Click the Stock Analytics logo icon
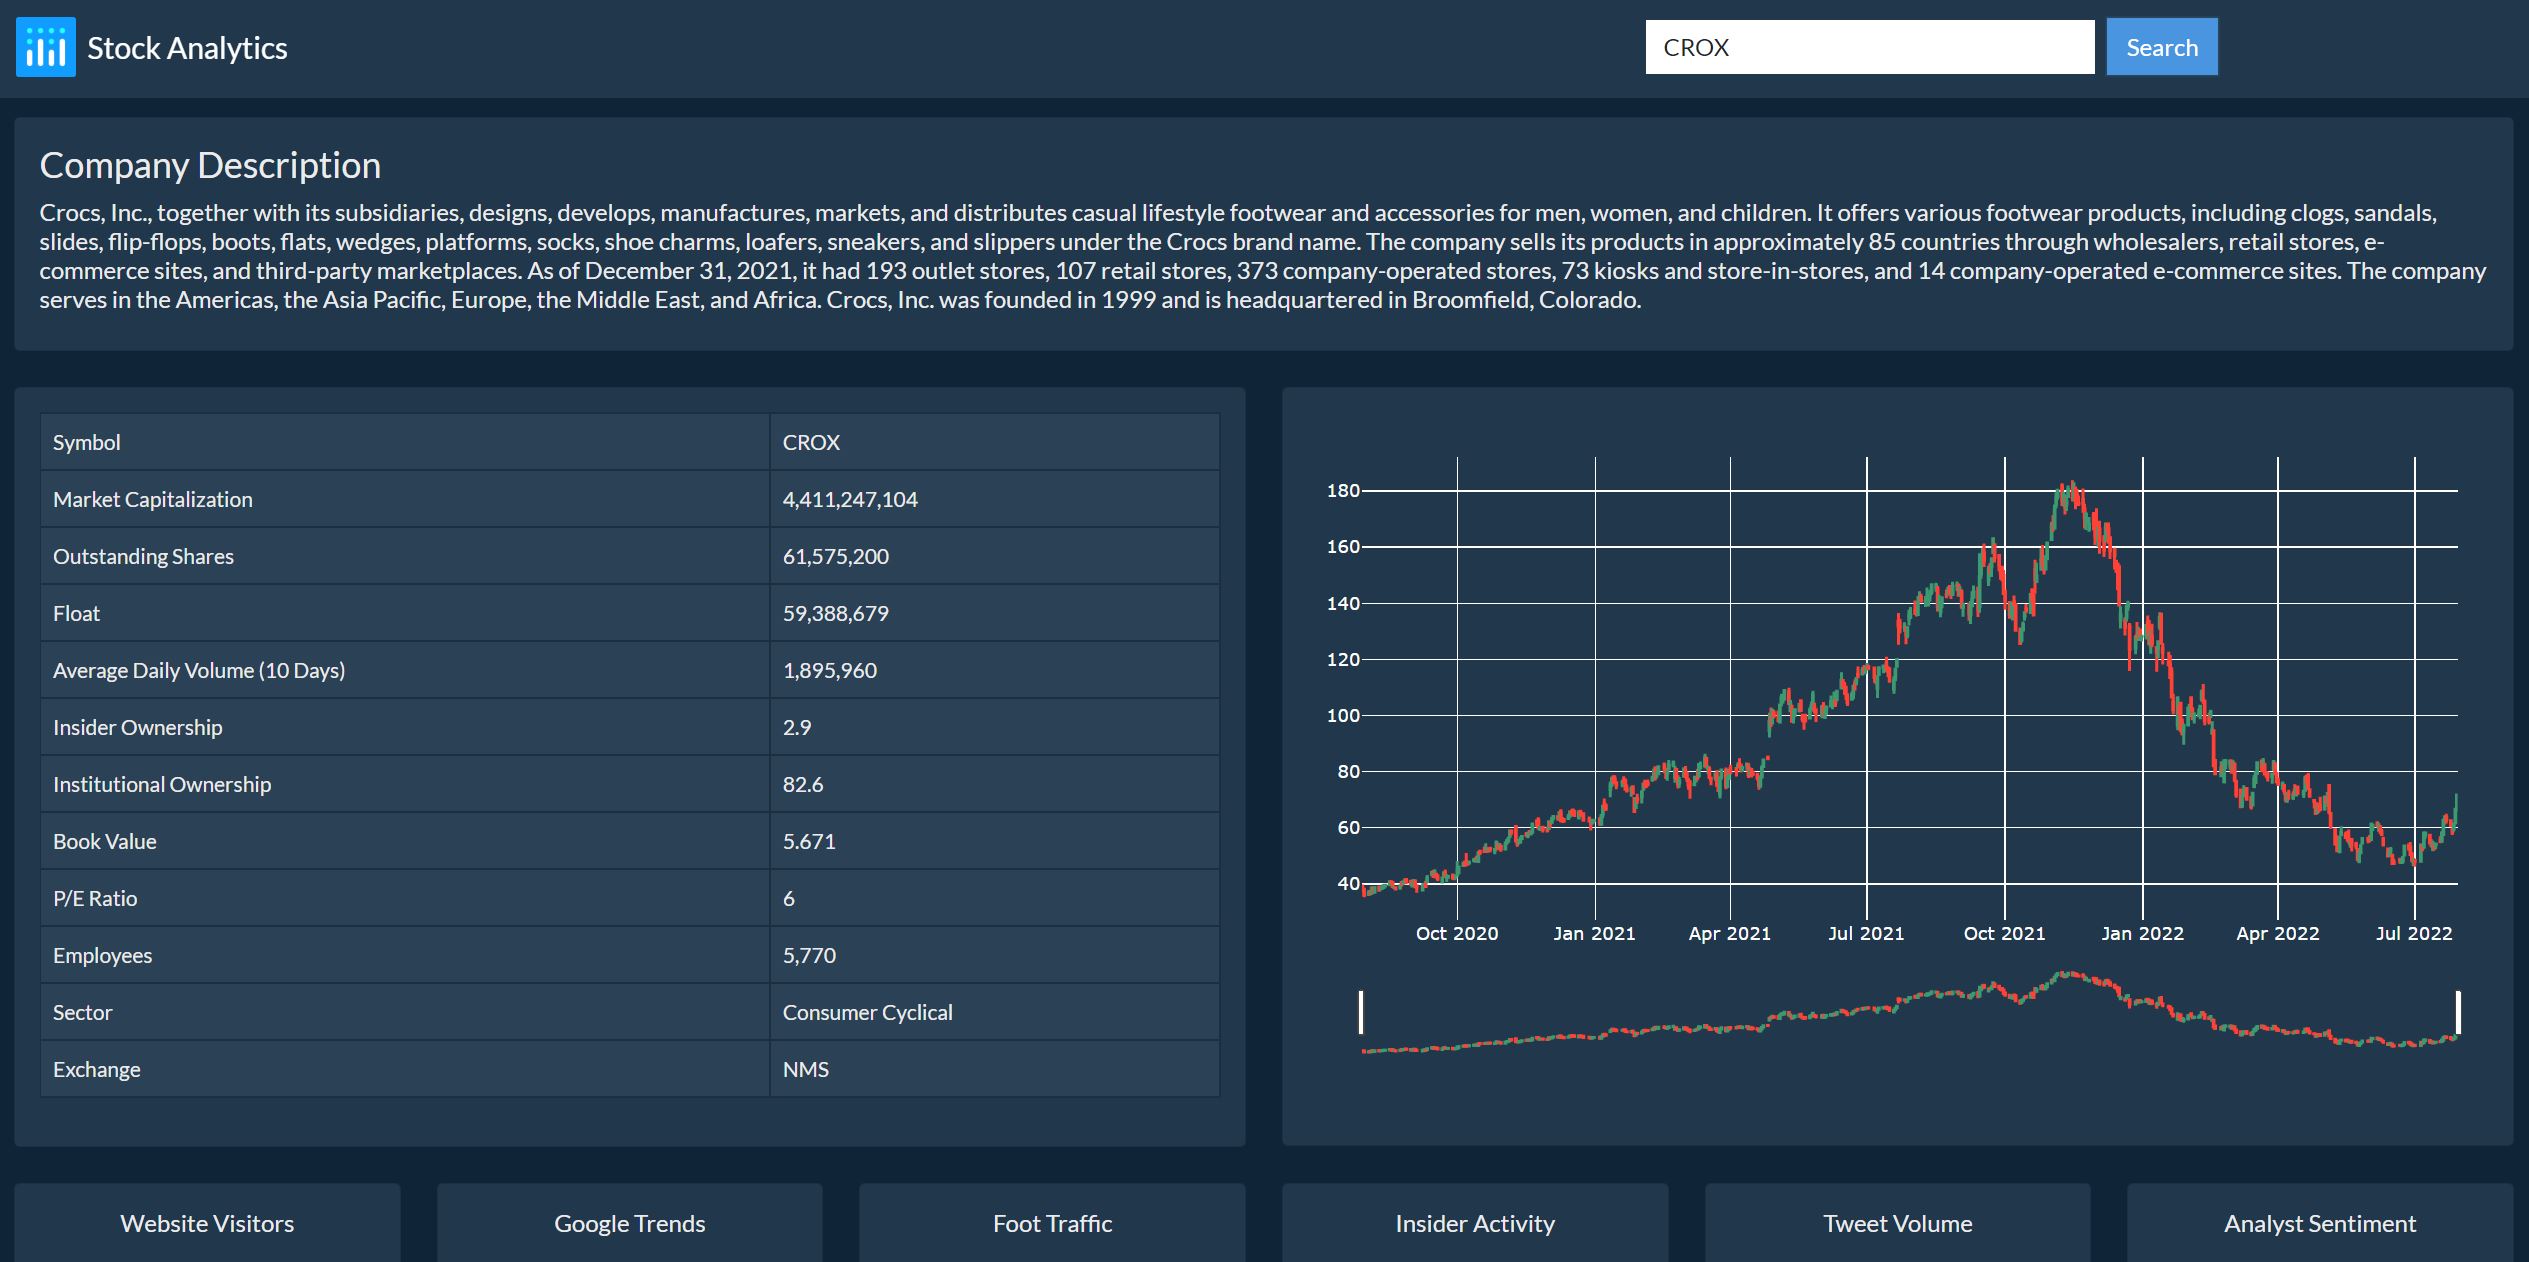Image resolution: width=2529 pixels, height=1262 pixels. tap(45, 46)
